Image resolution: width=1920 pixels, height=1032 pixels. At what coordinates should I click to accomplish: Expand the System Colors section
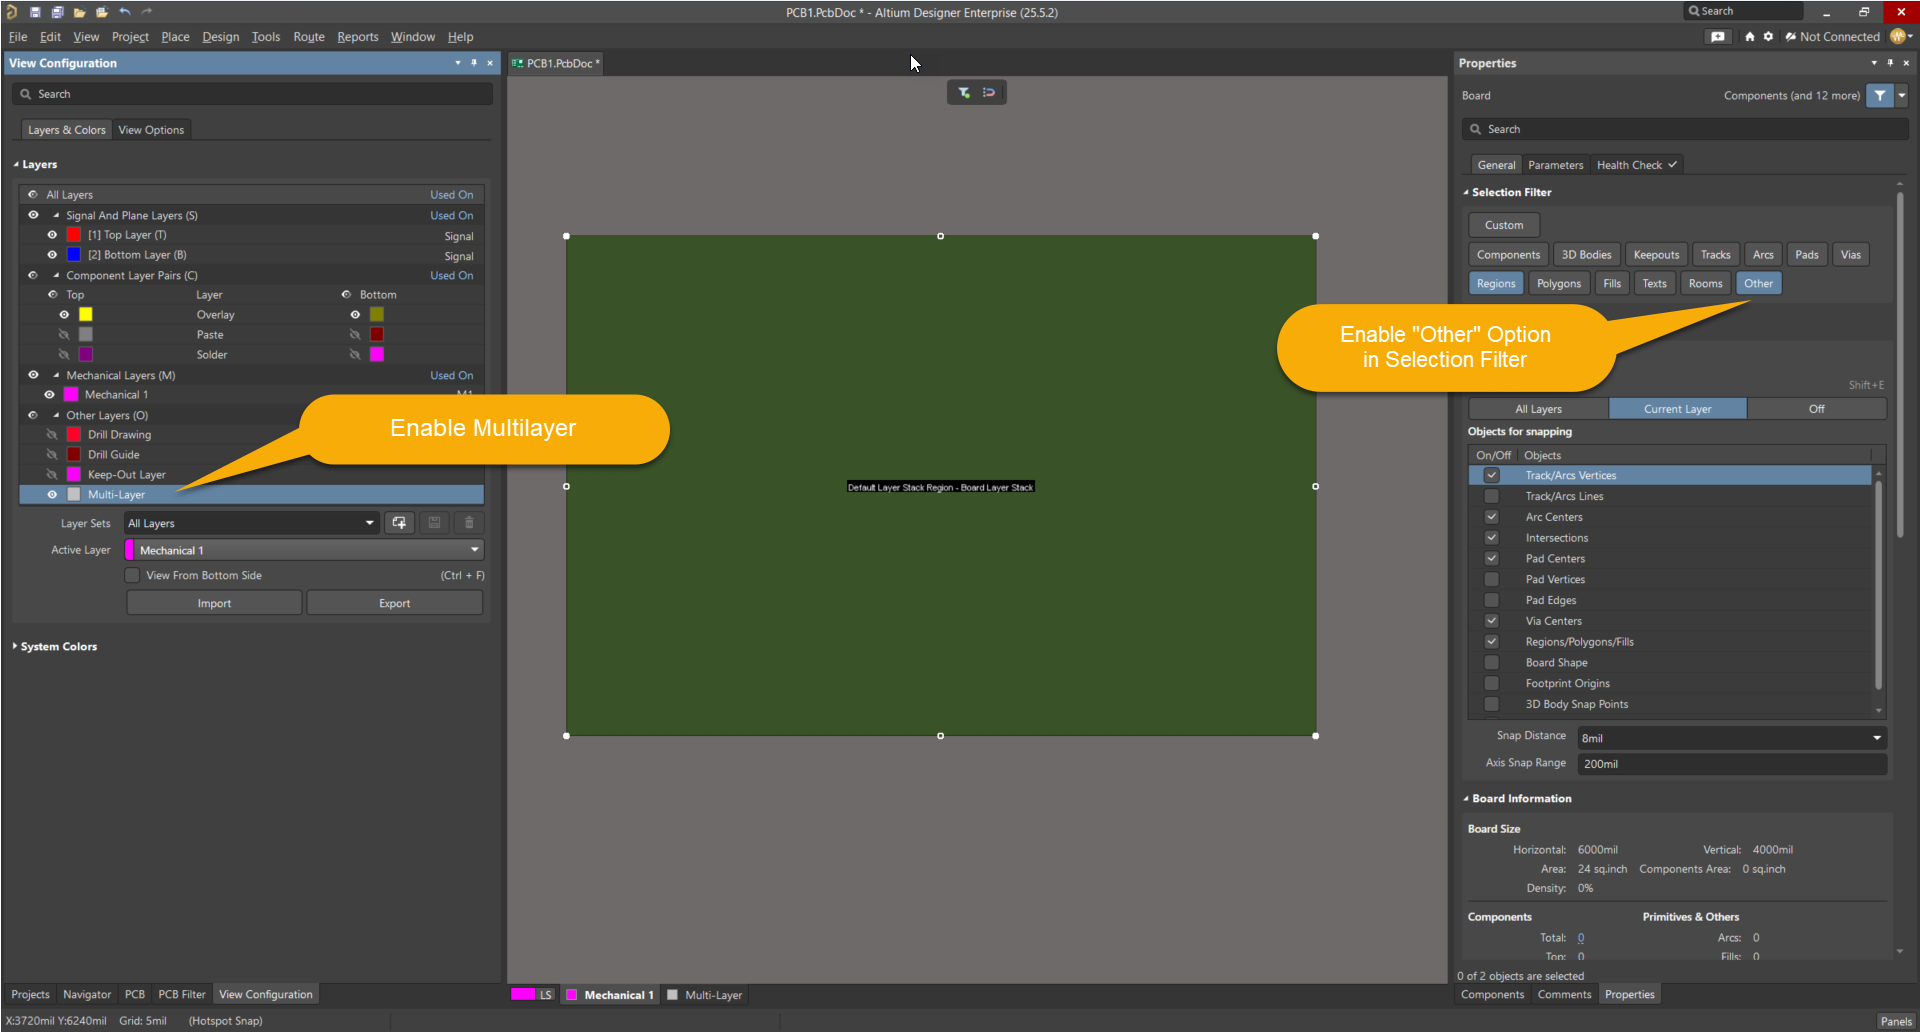coord(15,647)
